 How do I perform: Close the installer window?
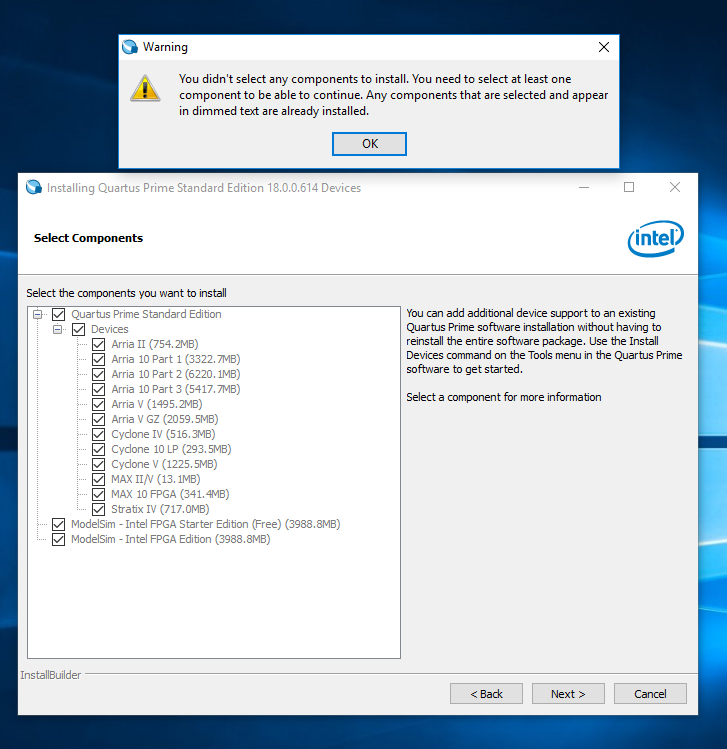[x=675, y=187]
